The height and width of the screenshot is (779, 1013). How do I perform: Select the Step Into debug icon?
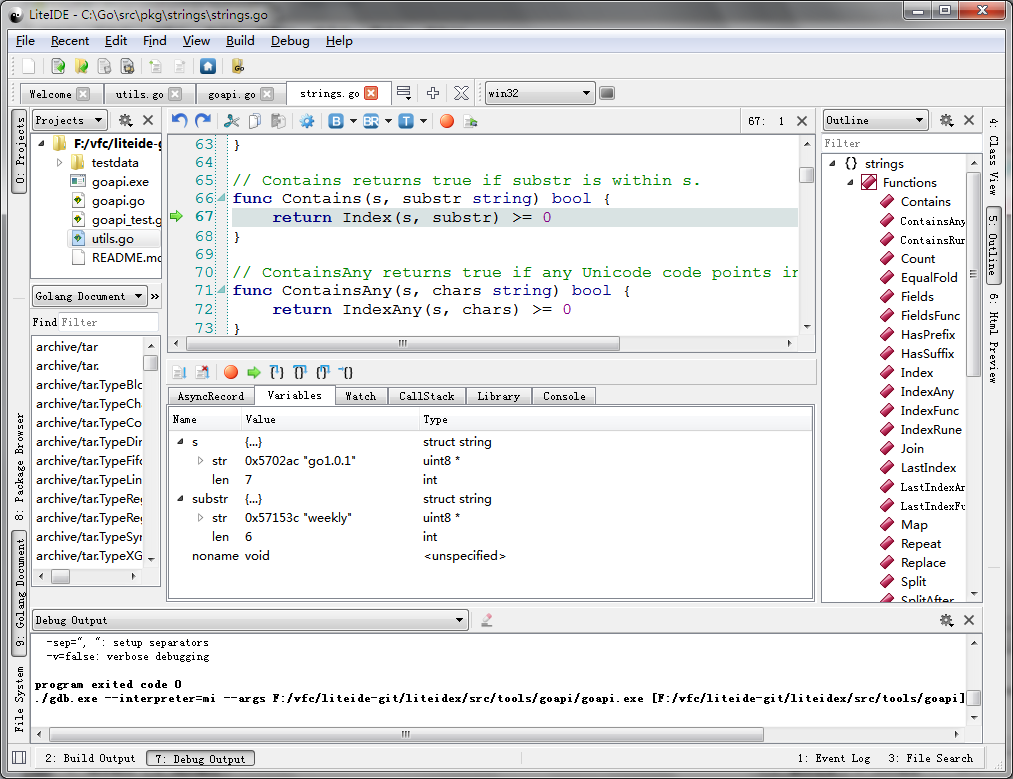pos(276,372)
